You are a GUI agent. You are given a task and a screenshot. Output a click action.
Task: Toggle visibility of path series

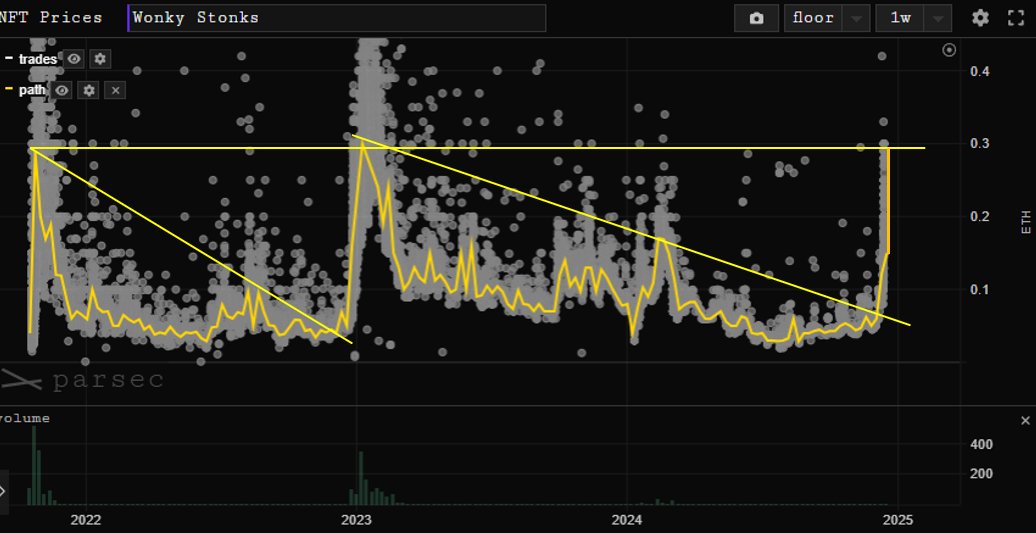[62, 90]
